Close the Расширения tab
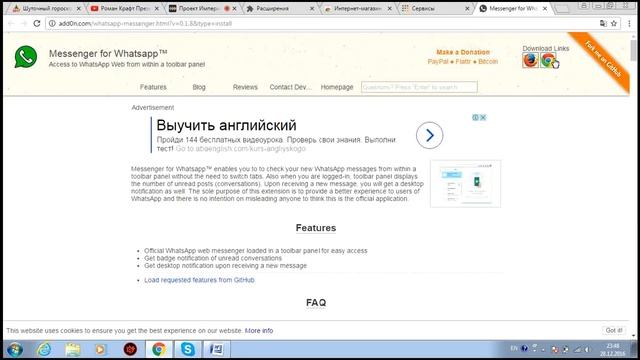The height and width of the screenshot is (360, 640). pyautogui.click(x=312, y=8)
